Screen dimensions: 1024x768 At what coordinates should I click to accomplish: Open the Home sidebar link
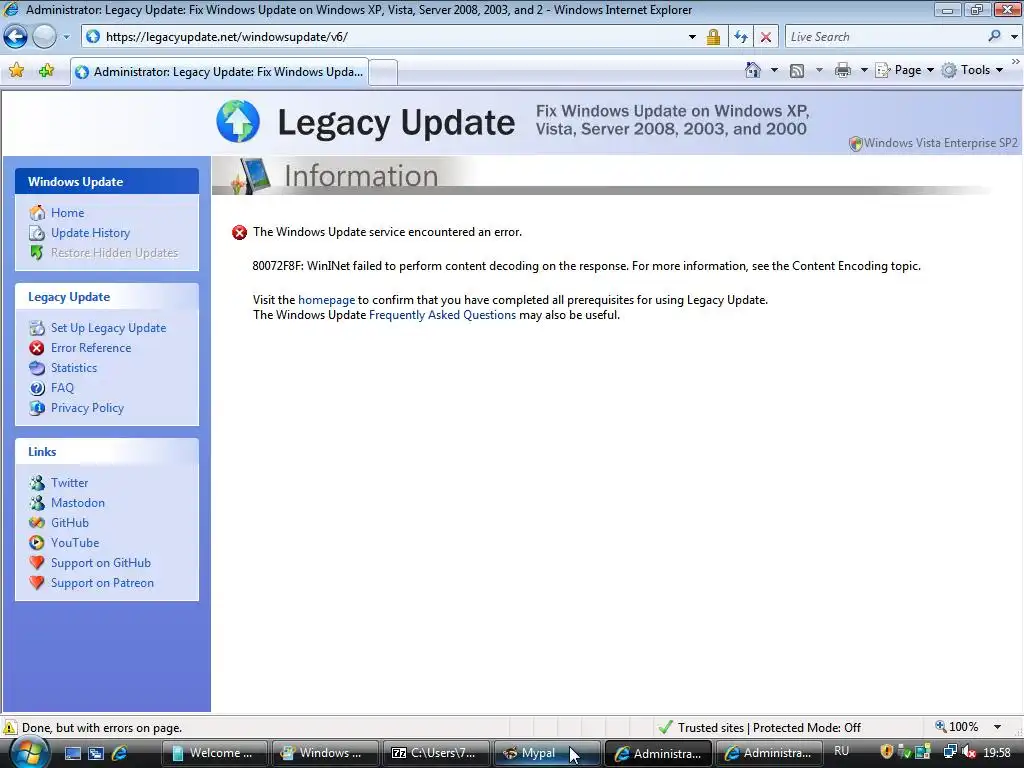pyautogui.click(x=67, y=213)
